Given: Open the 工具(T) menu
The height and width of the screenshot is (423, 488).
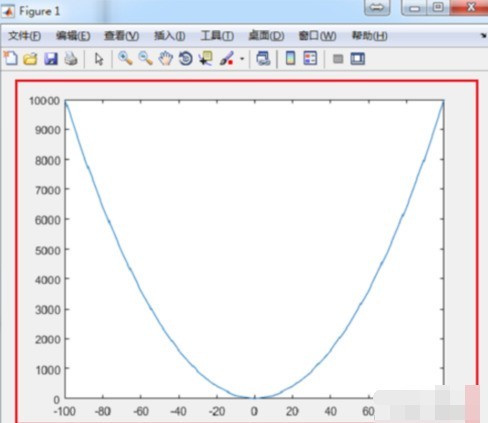Looking at the screenshot, I should click(217, 36).
